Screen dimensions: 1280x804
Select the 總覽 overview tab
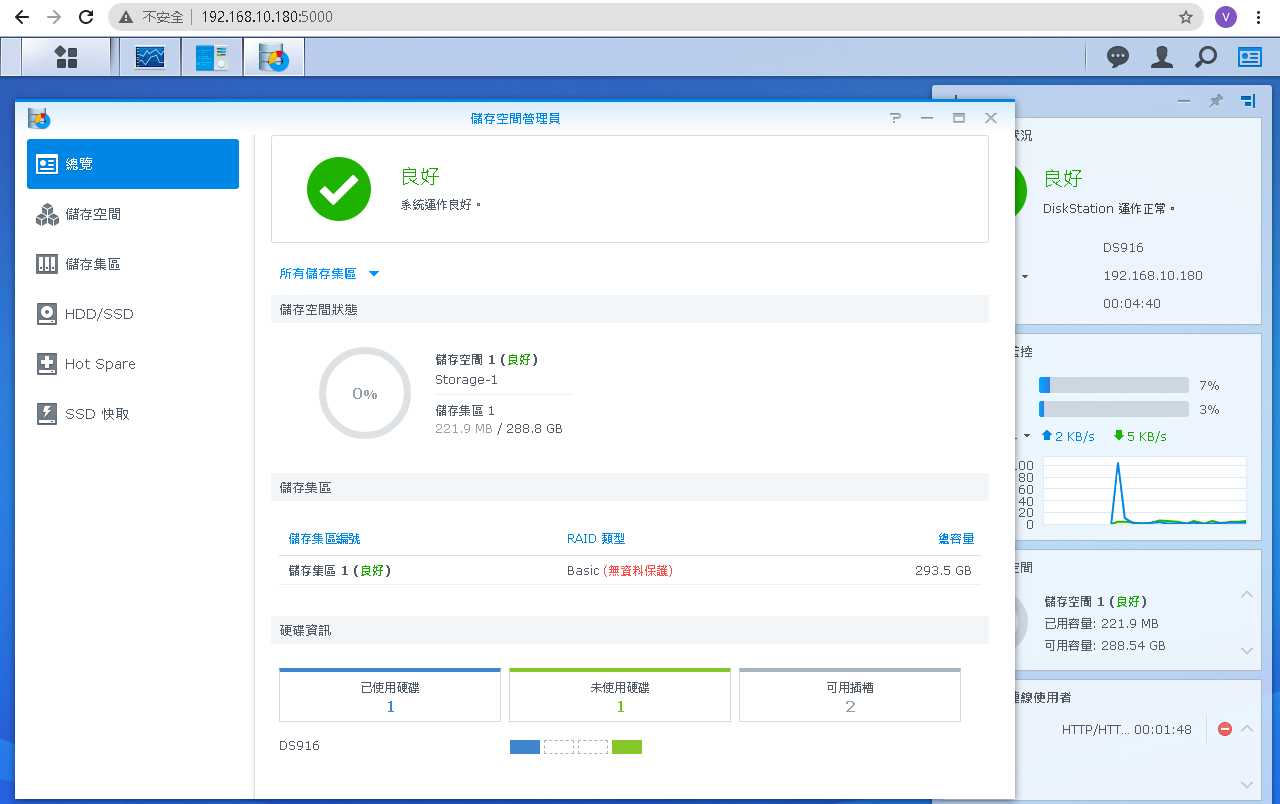point(133,164)
